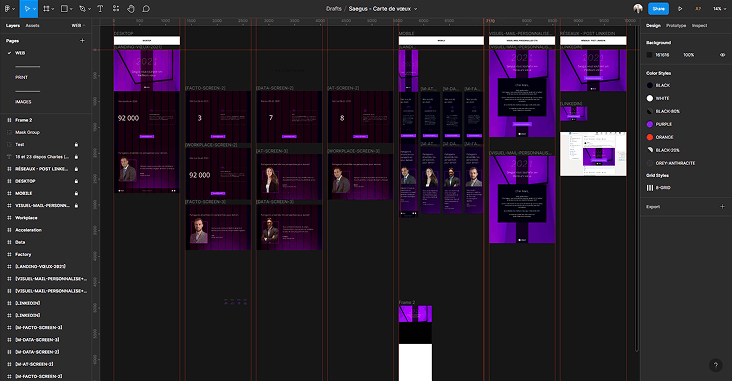Click the frame icon beside Workplace layer
The width and height of the screenshot is (732, 381).
(x=9, y=218)
